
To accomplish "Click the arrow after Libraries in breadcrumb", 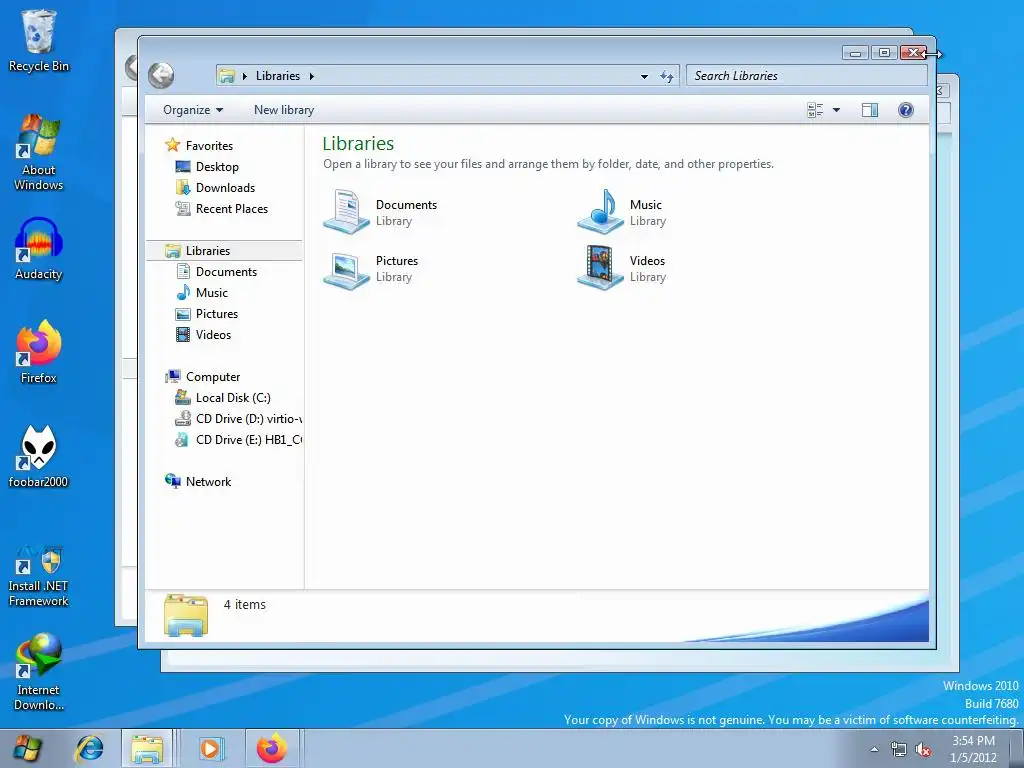I will pyautogui.click(x=312, y=76).
